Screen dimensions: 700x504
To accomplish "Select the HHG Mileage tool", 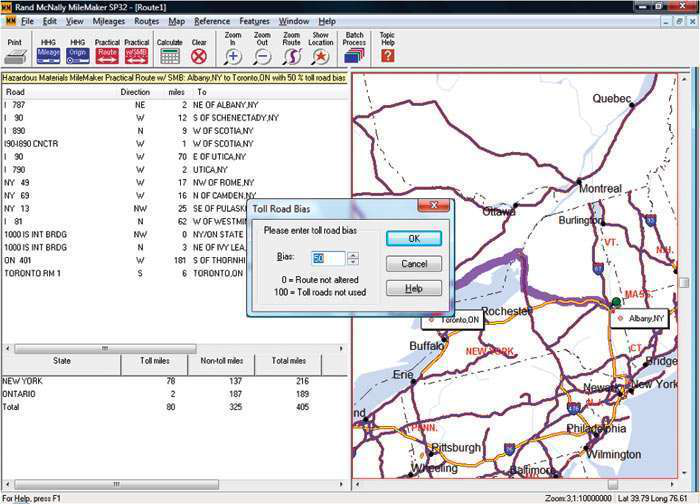I will point(48,50).
